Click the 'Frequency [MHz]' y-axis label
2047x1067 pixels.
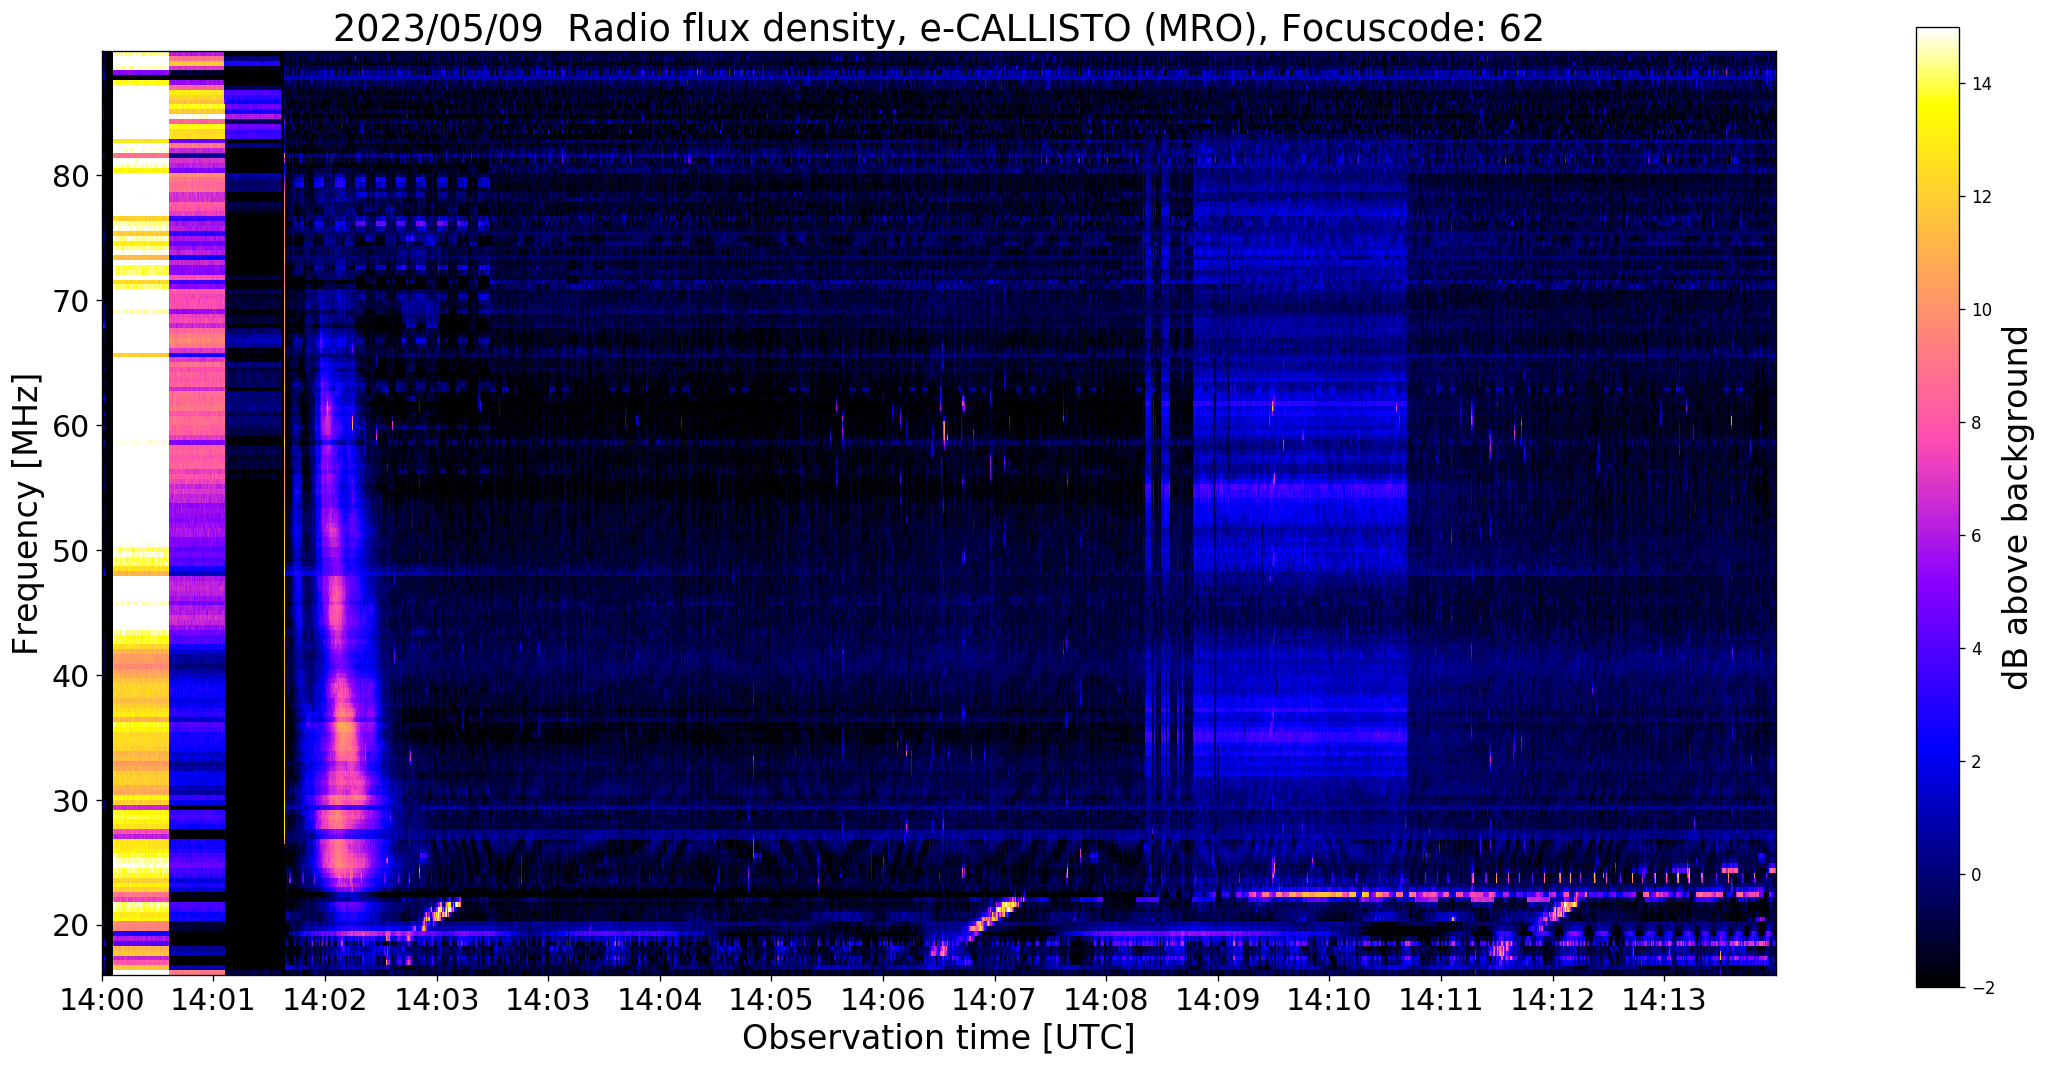coord(27,514)
